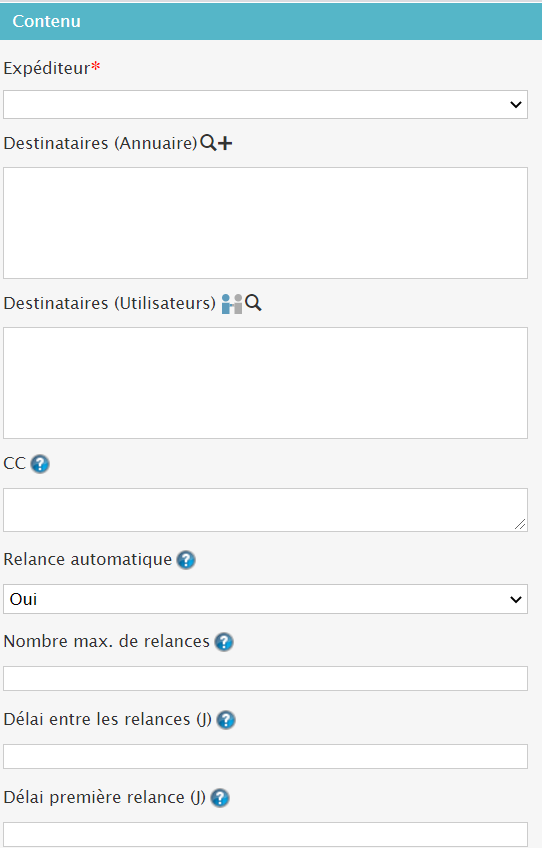The image size is (542, 850).
Task: Click the search icon beside Destinataires (Annuaire)
Action: 208,143
